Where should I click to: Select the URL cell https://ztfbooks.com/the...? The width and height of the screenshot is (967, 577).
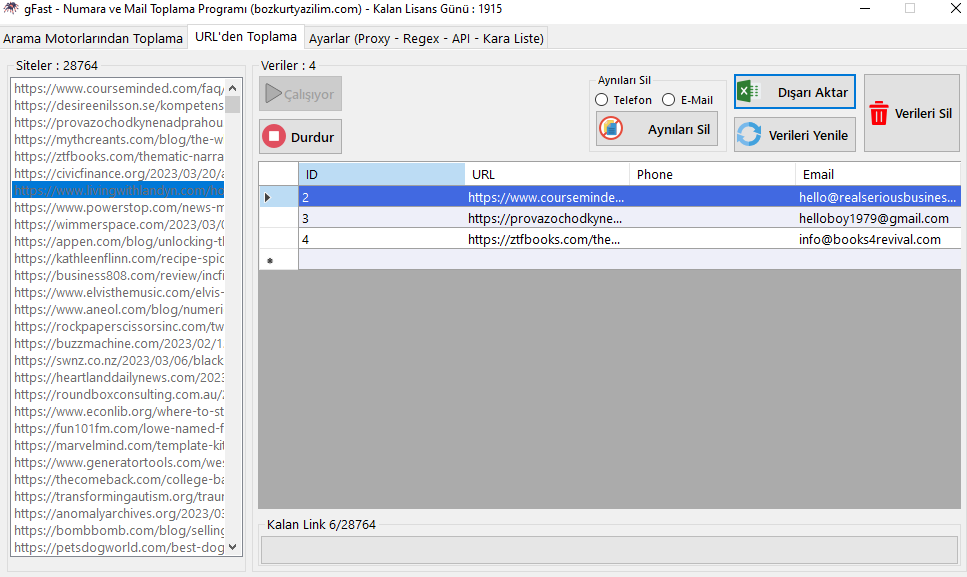click(547, 239)
